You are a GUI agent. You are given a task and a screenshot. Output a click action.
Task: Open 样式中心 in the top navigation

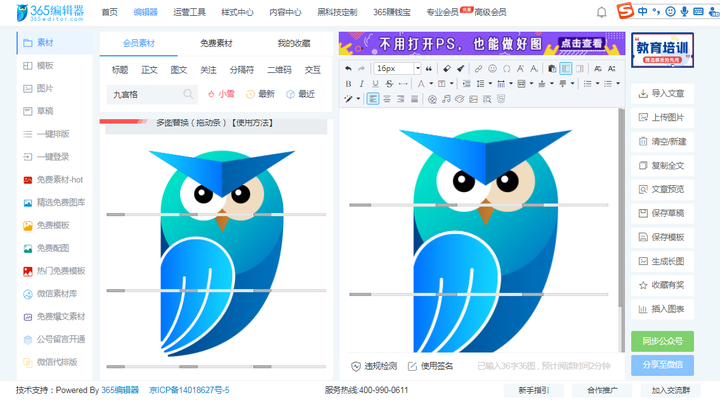coord(237,12)
